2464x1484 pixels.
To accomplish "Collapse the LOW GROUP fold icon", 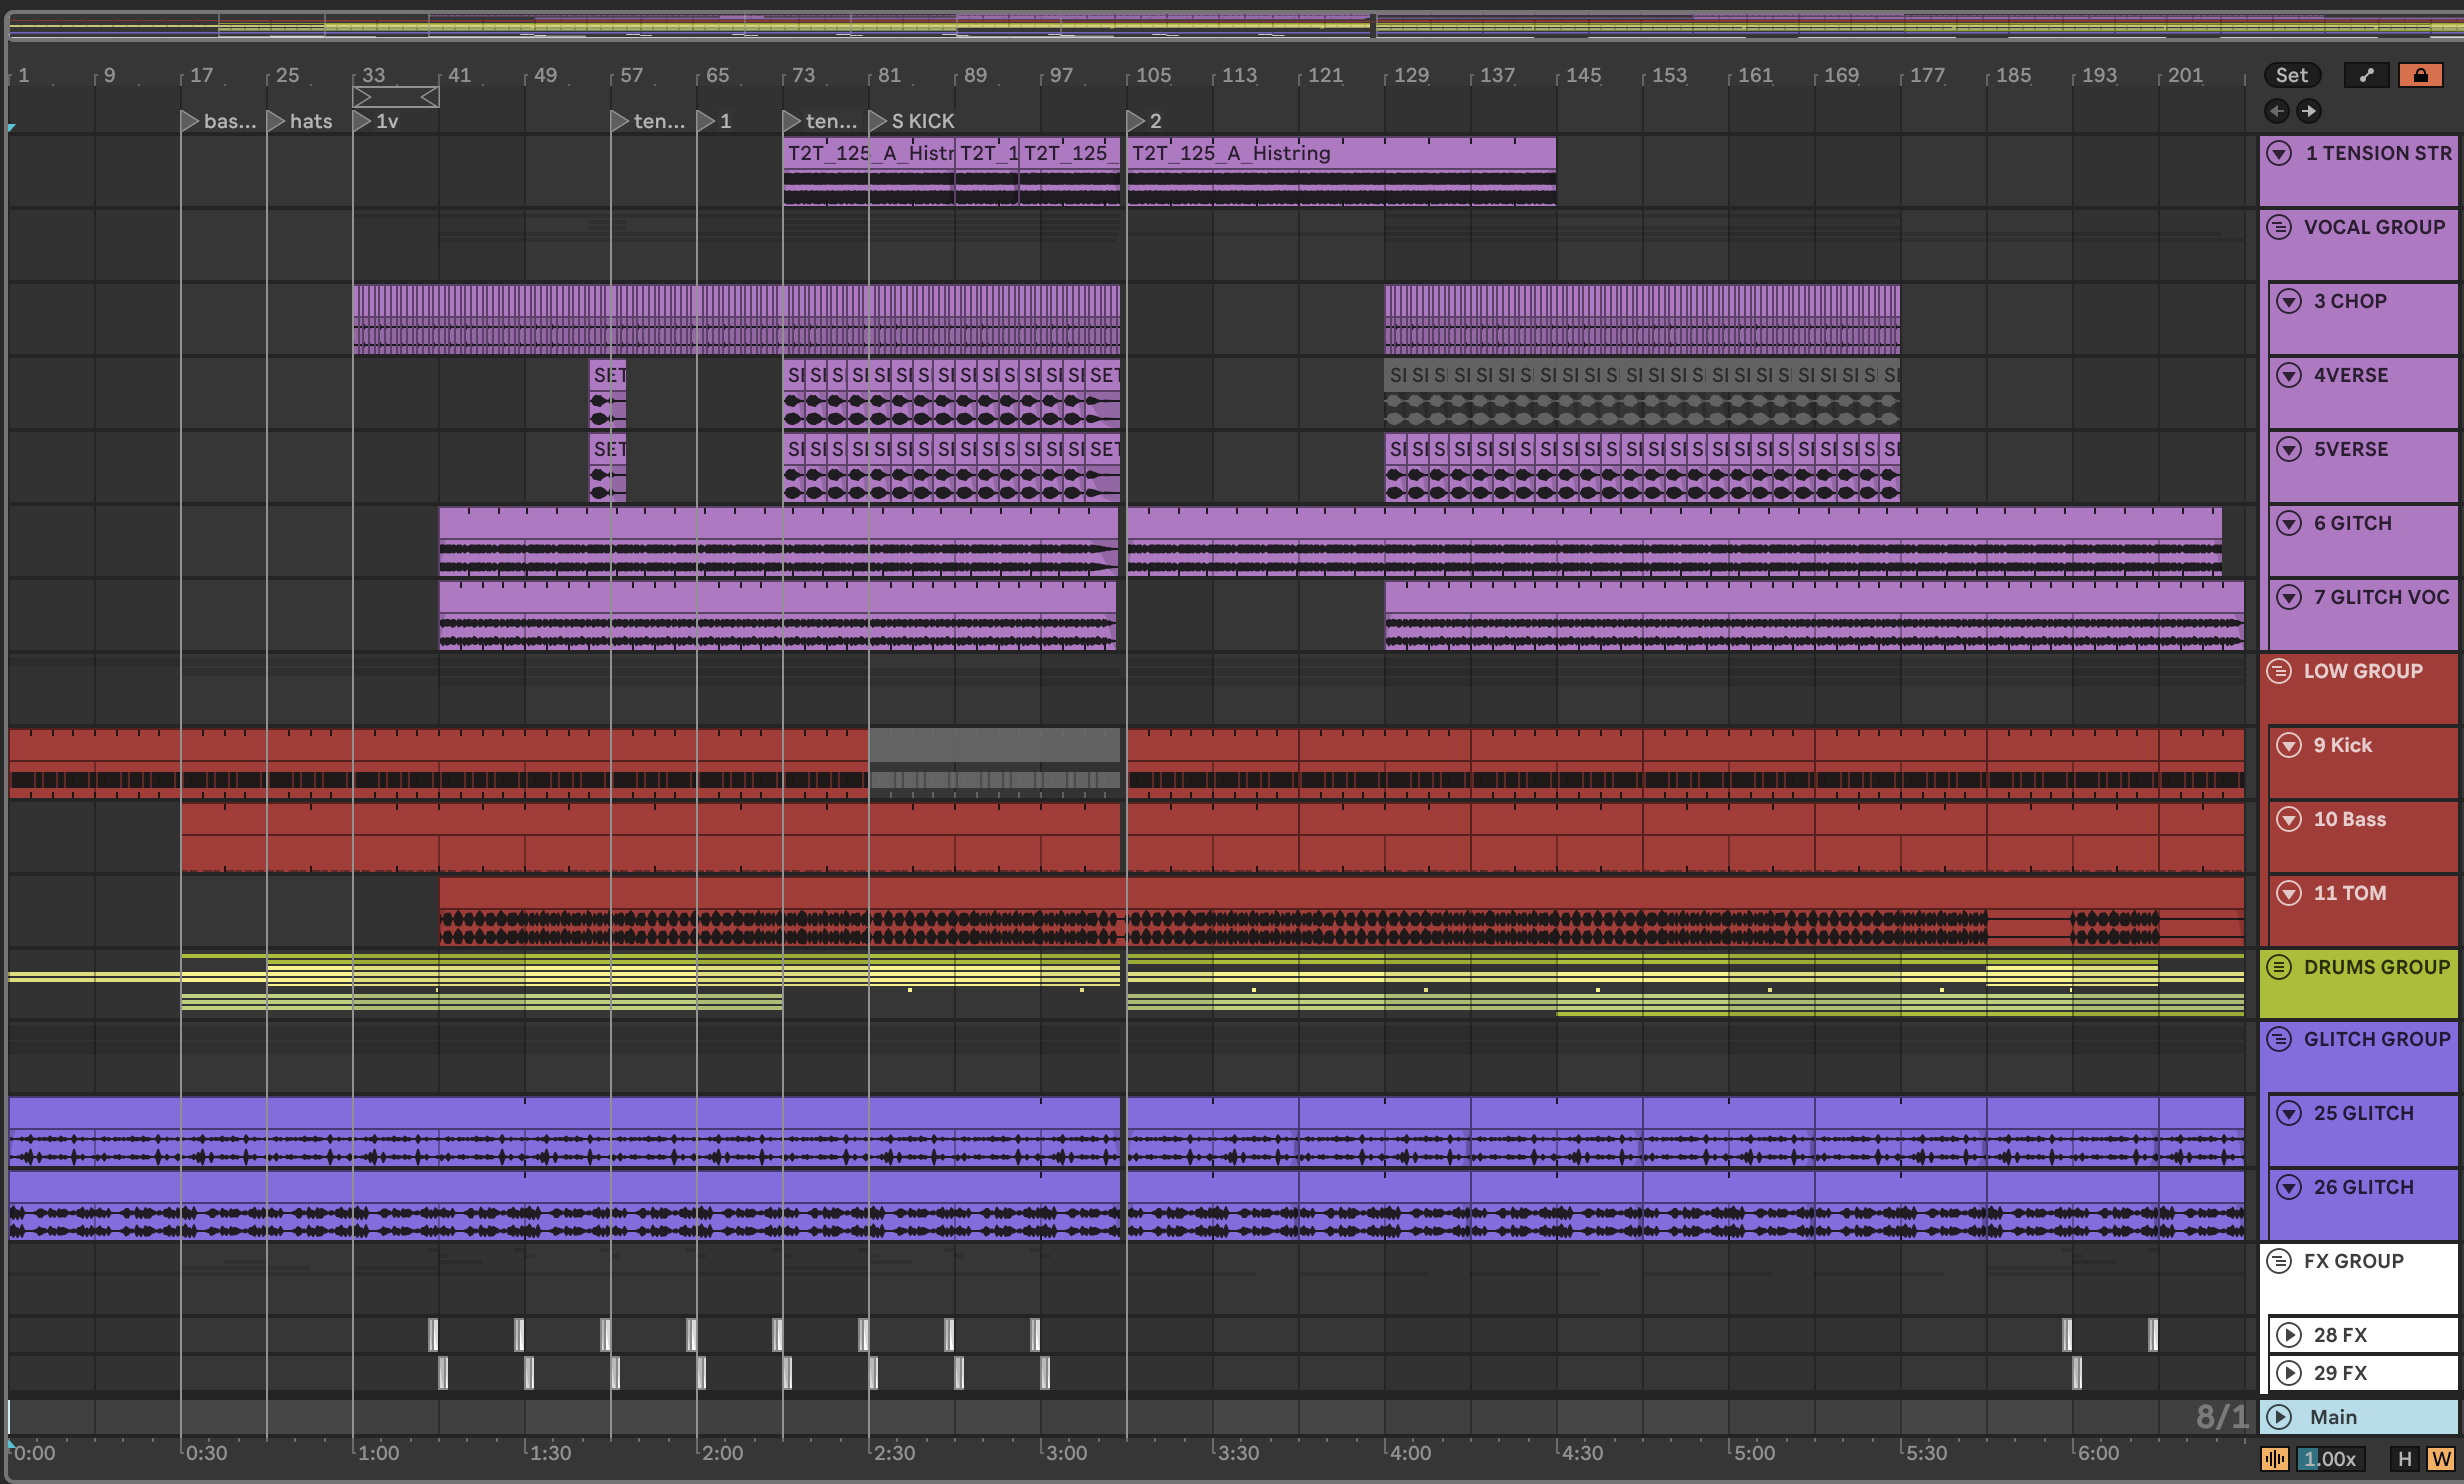I will tap(2279, 671).
